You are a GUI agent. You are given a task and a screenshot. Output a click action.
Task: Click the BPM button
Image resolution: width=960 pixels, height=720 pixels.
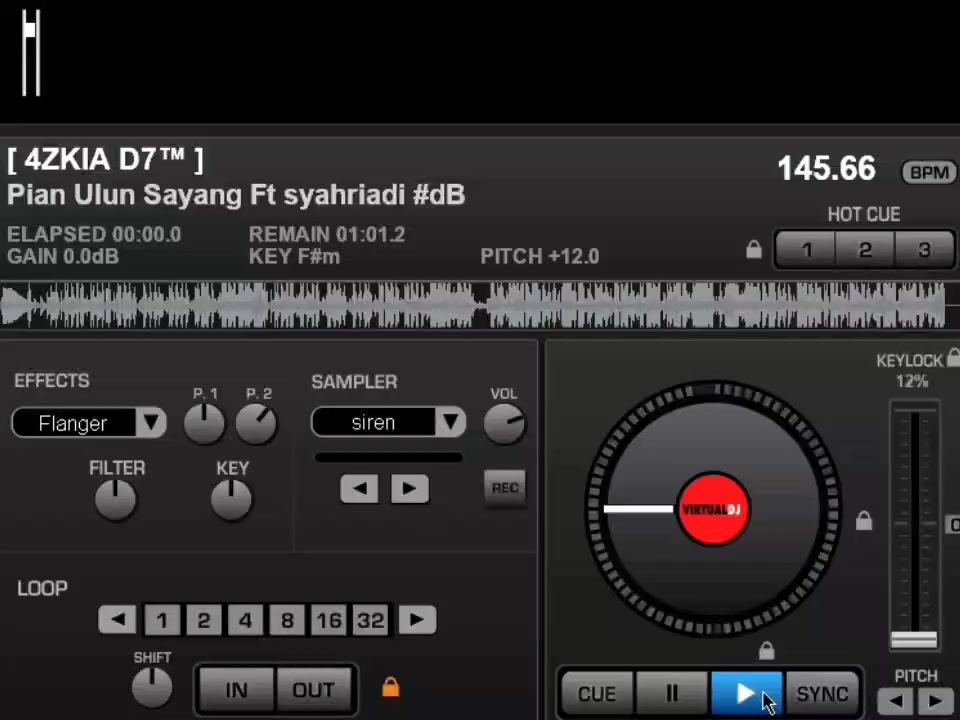pos(929,172)
